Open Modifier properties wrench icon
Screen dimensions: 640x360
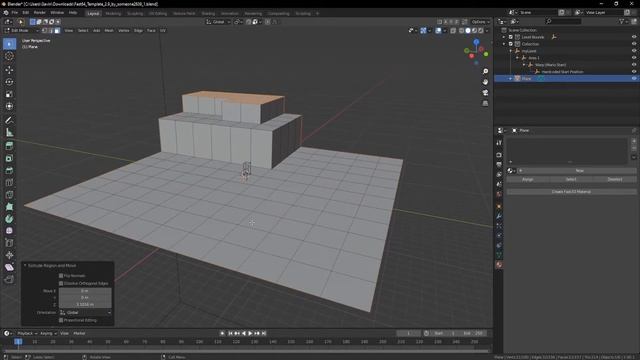[499, 216]
